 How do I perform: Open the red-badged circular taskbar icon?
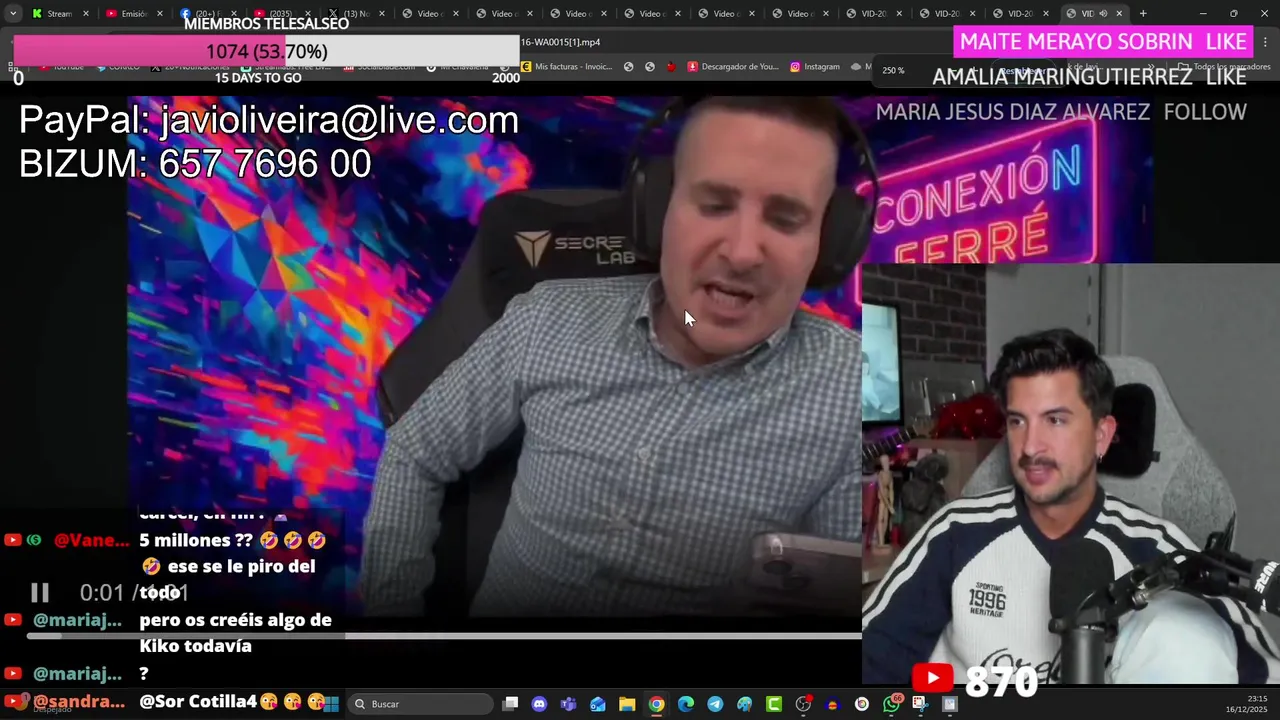tap(803, 704)
